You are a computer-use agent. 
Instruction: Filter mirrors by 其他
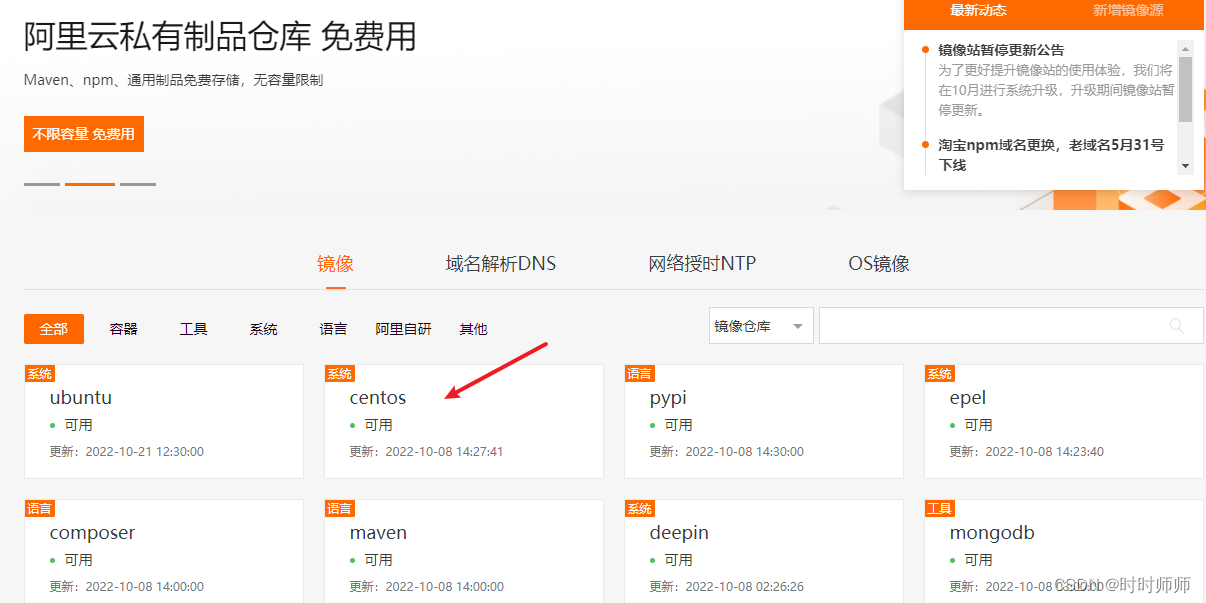click(473, 329)
